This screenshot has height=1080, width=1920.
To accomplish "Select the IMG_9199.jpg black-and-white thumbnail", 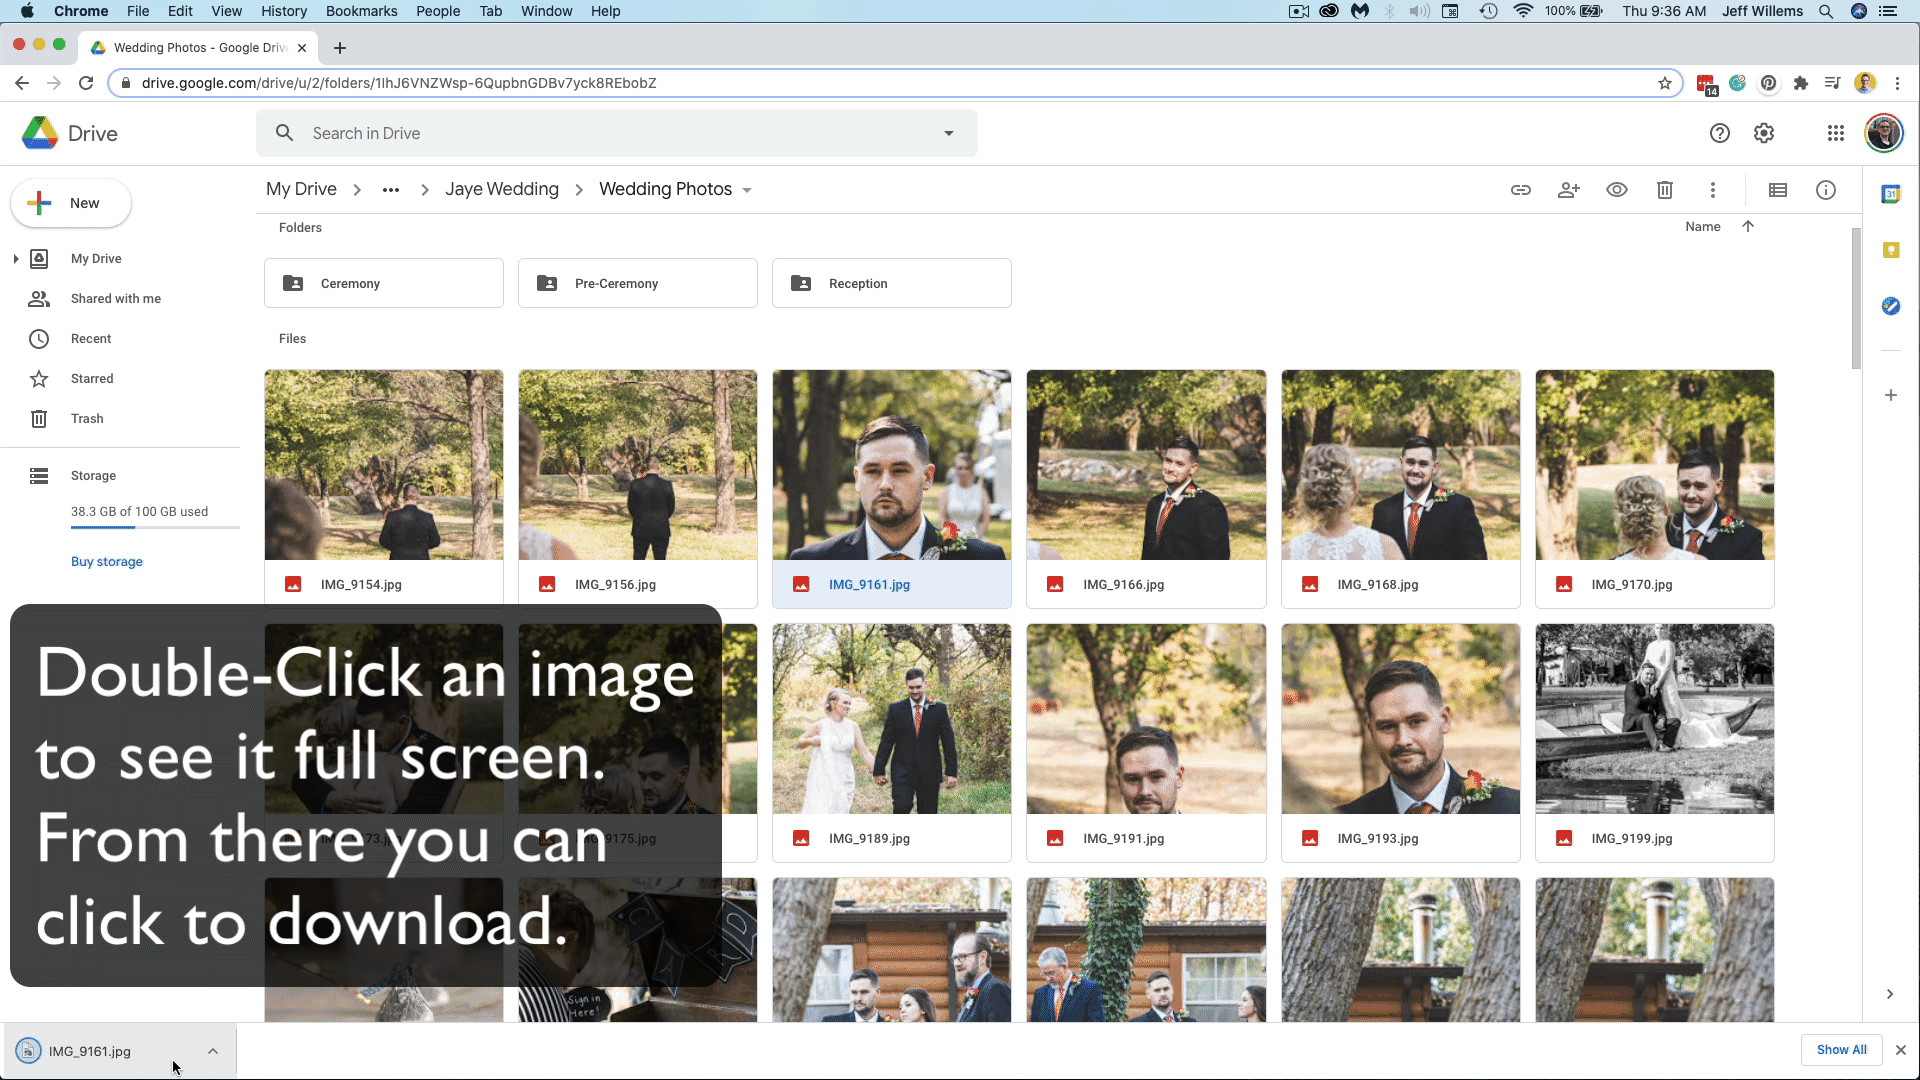I will pos(1654,719).
